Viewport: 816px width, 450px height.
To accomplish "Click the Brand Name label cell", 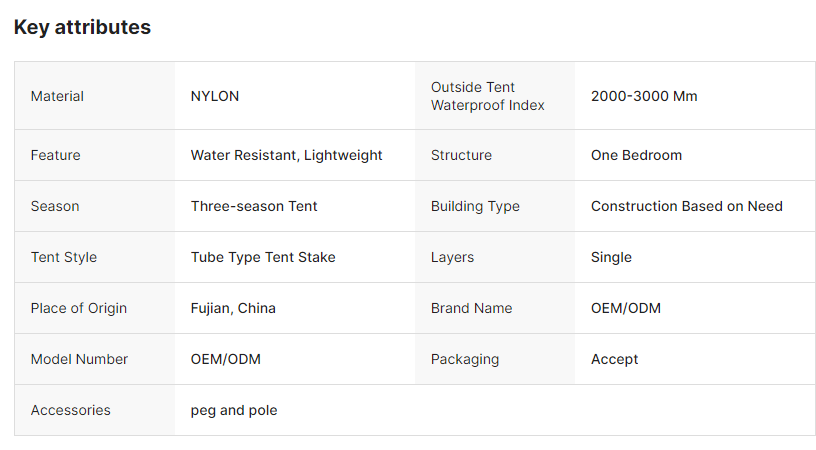I will tap(471, 308).
